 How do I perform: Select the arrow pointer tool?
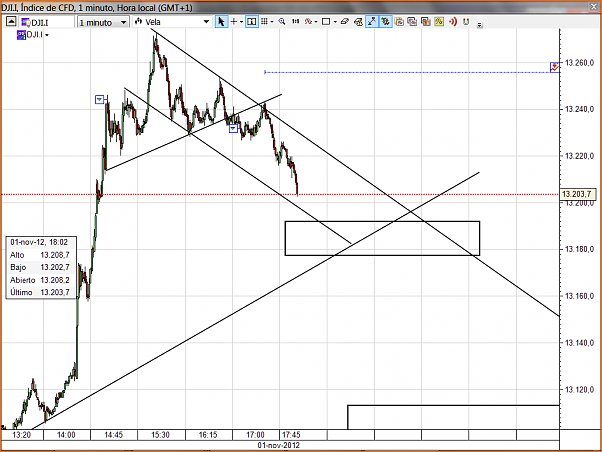click(x=221, y=22)
